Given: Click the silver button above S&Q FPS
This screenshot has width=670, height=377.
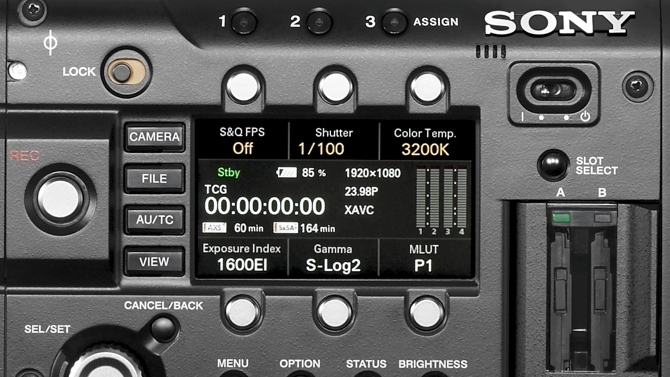Looking at the screenshot, I should coord(243,87).
